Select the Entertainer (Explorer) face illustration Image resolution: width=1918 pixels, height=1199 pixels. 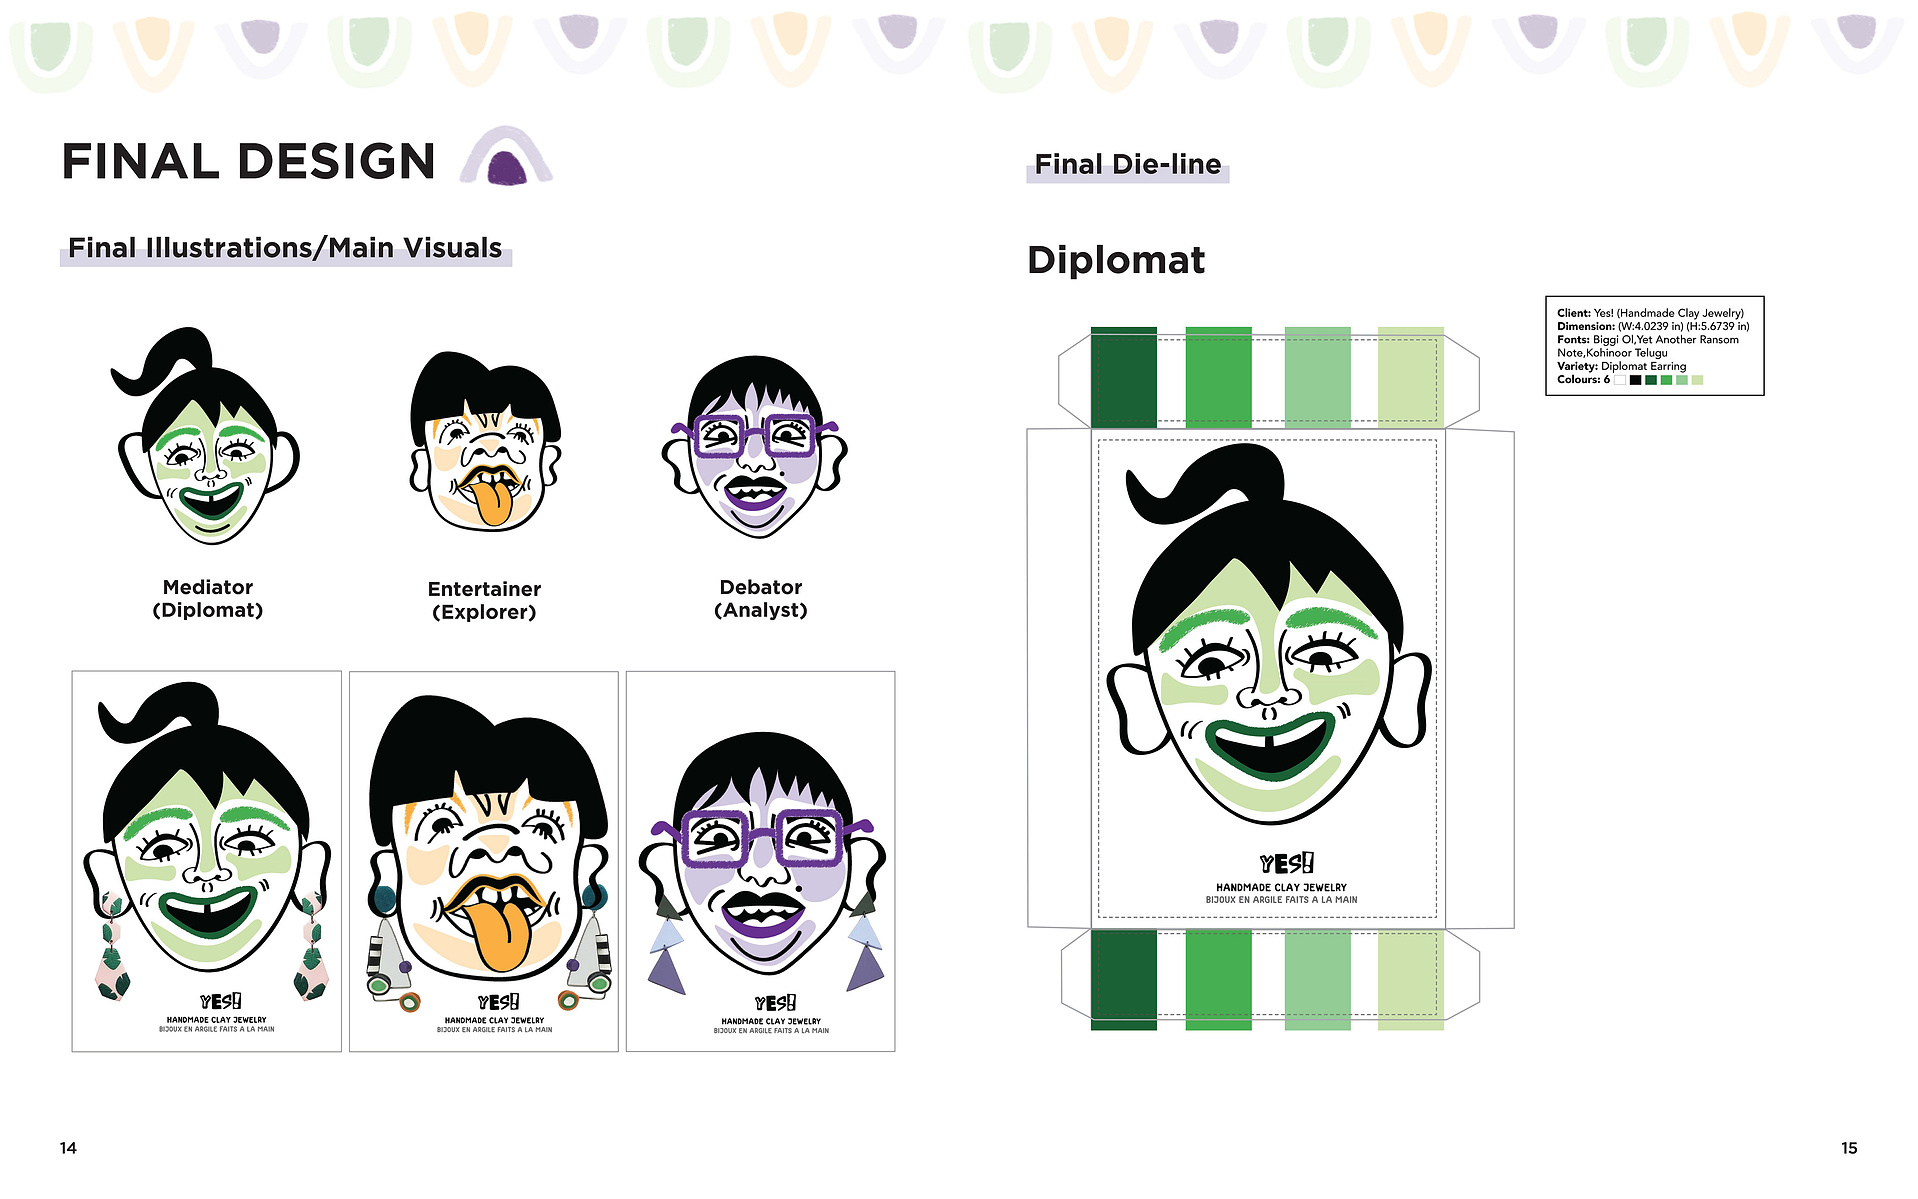tap(486, 442)
